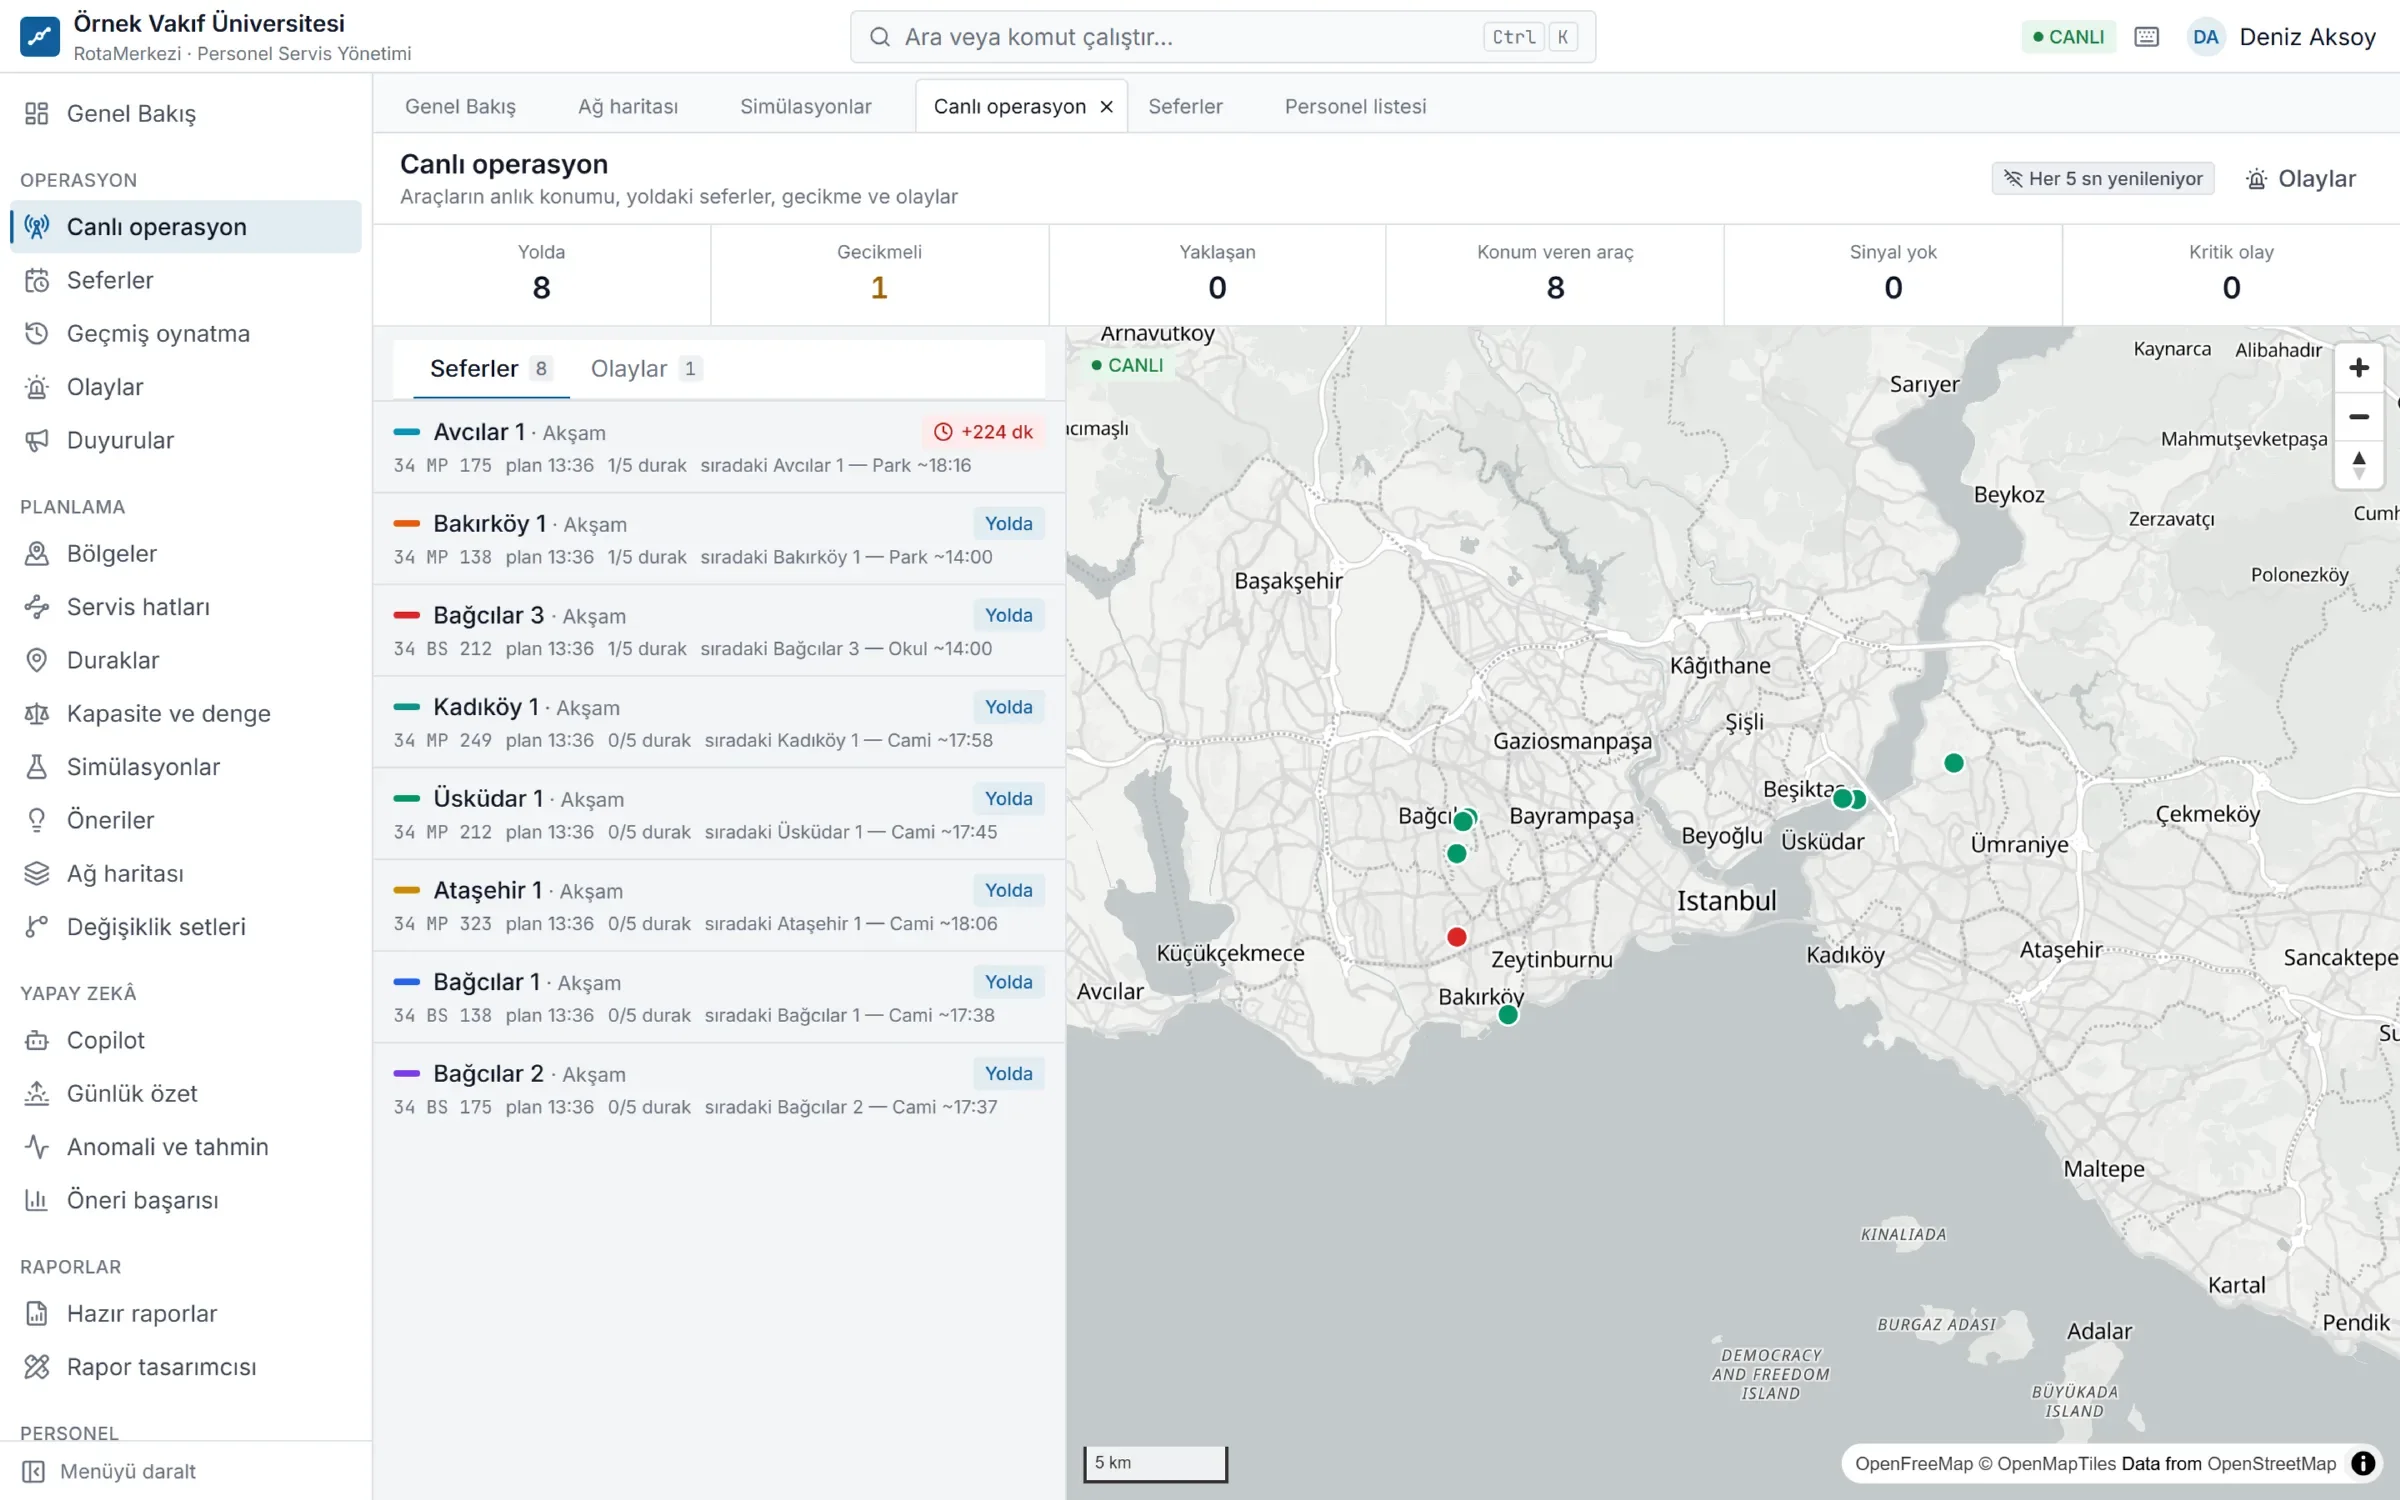Viewport: 2400px width, 1500px height.
Task: Click the search or command input field
Action: [x=1222, y=37]
